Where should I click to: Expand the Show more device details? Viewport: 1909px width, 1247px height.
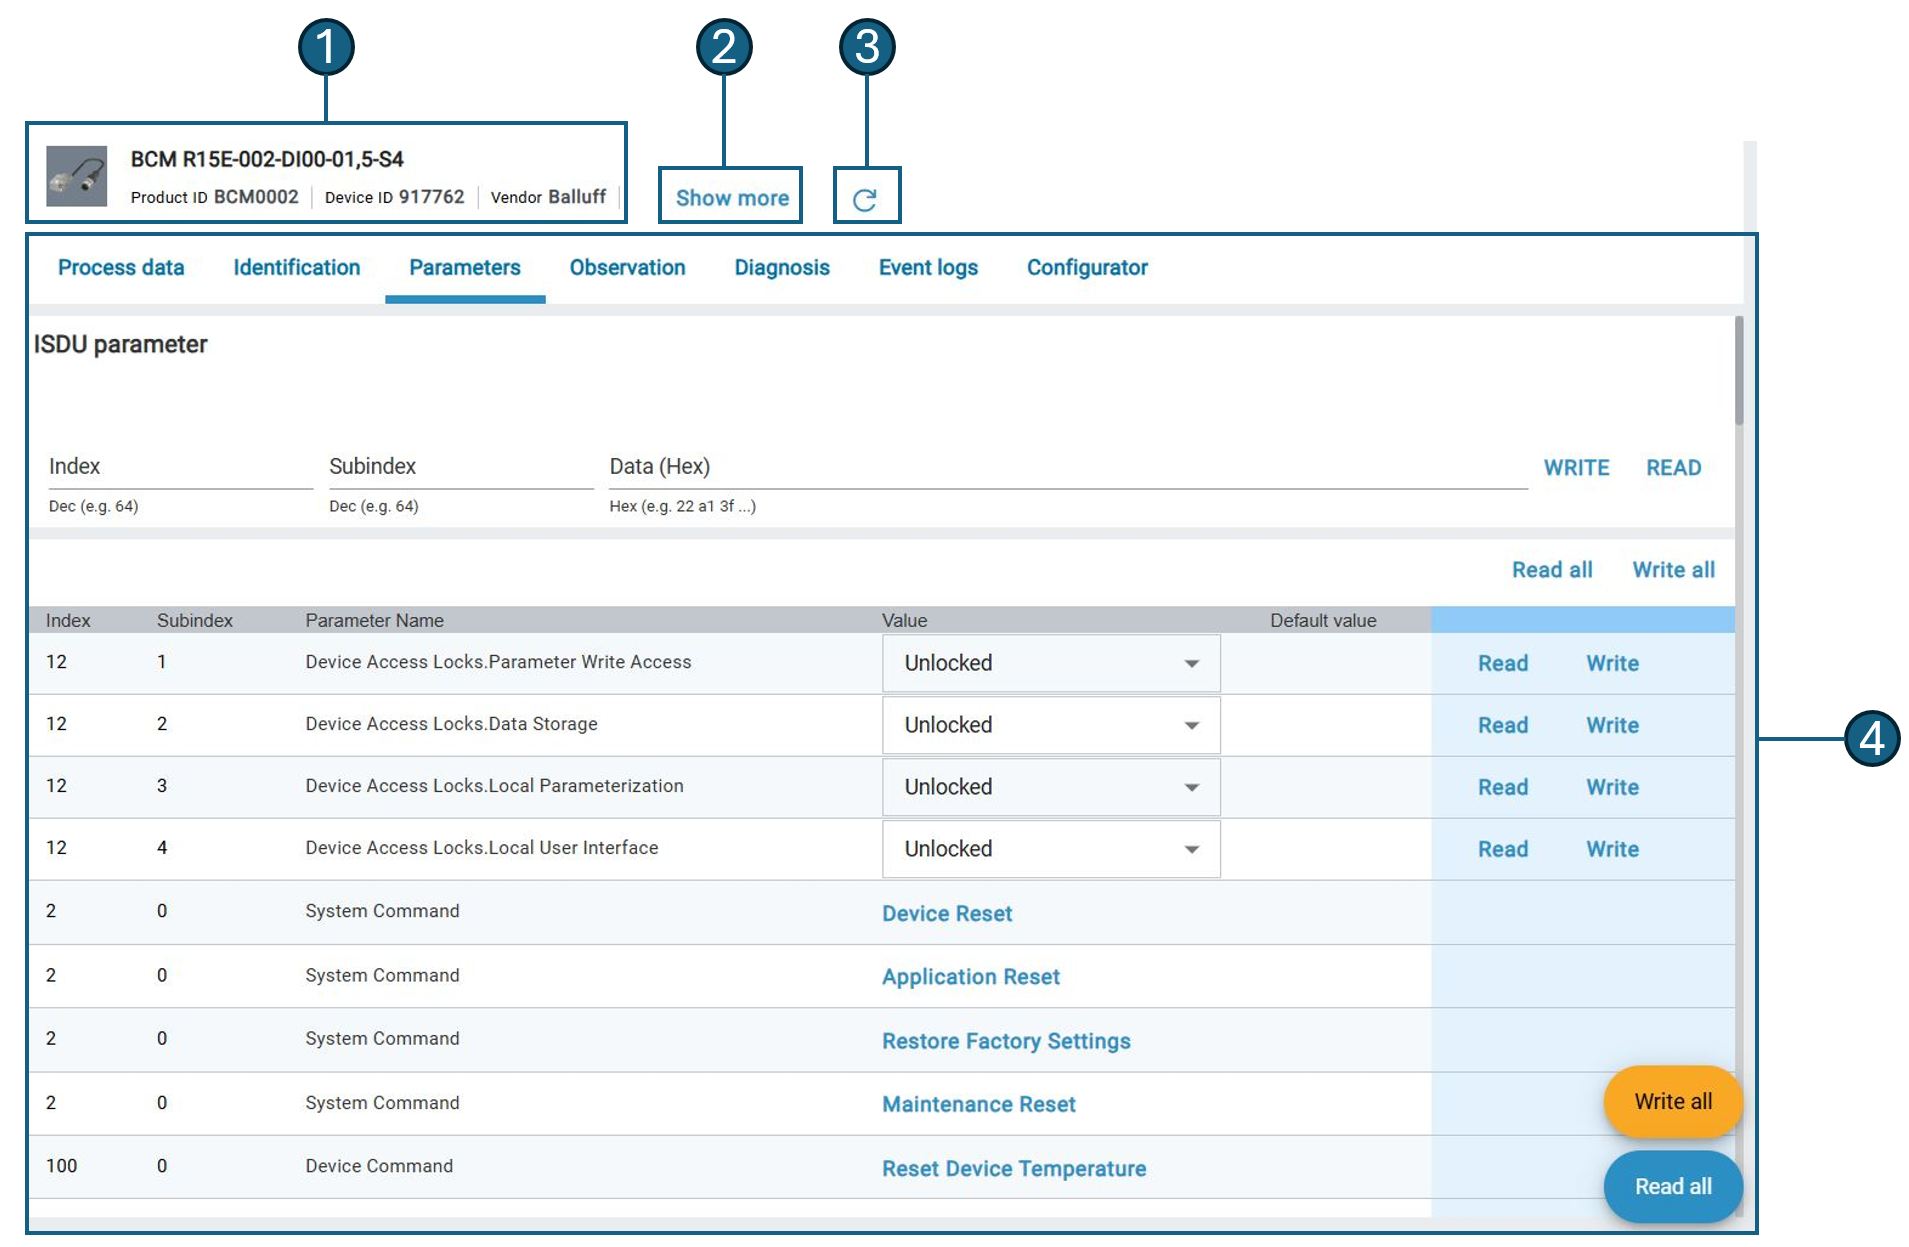coord(731,198)
